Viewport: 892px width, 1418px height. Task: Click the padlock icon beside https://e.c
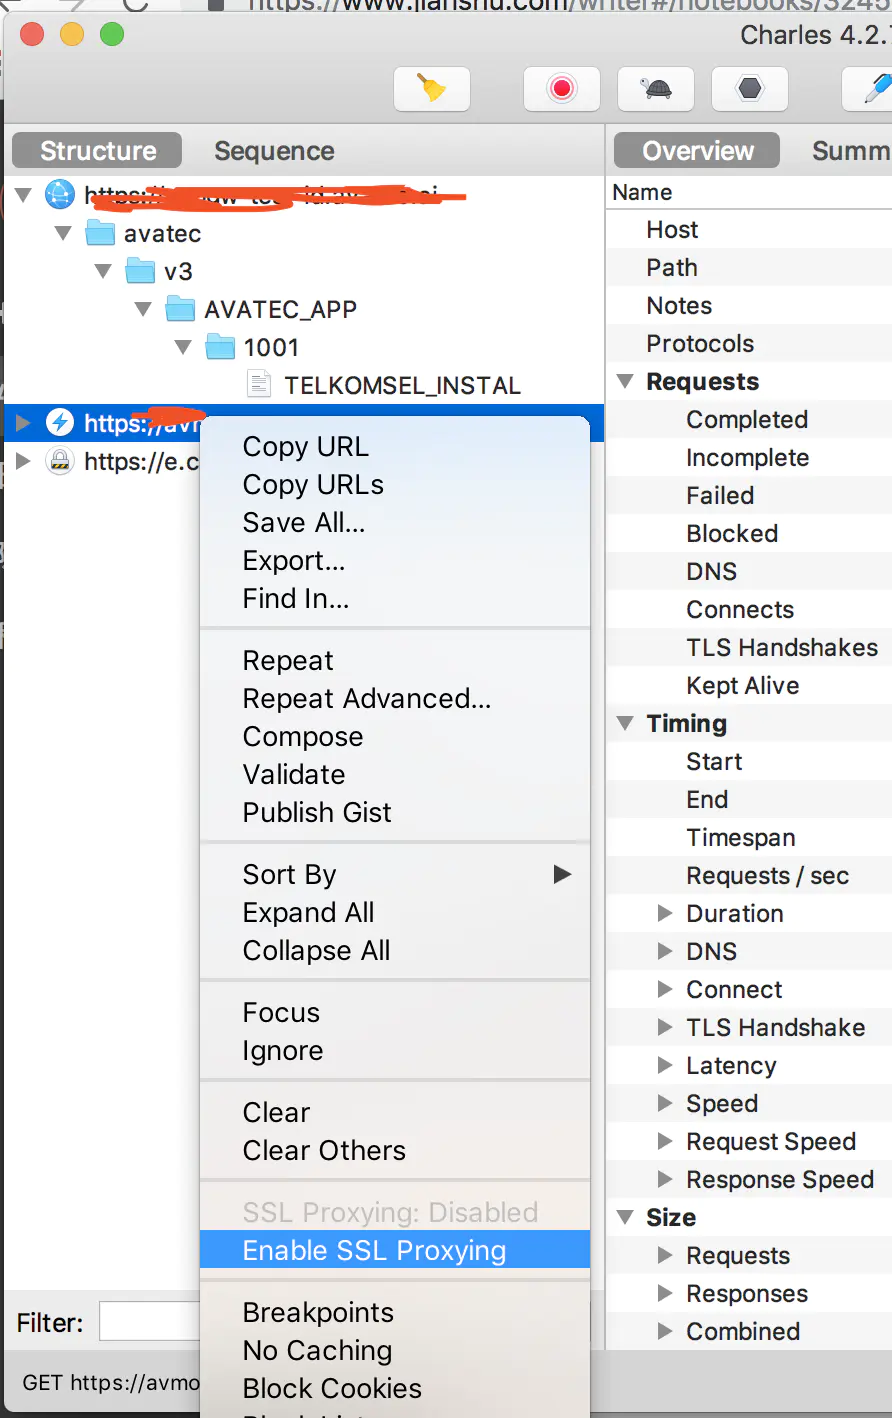(60, 460)
